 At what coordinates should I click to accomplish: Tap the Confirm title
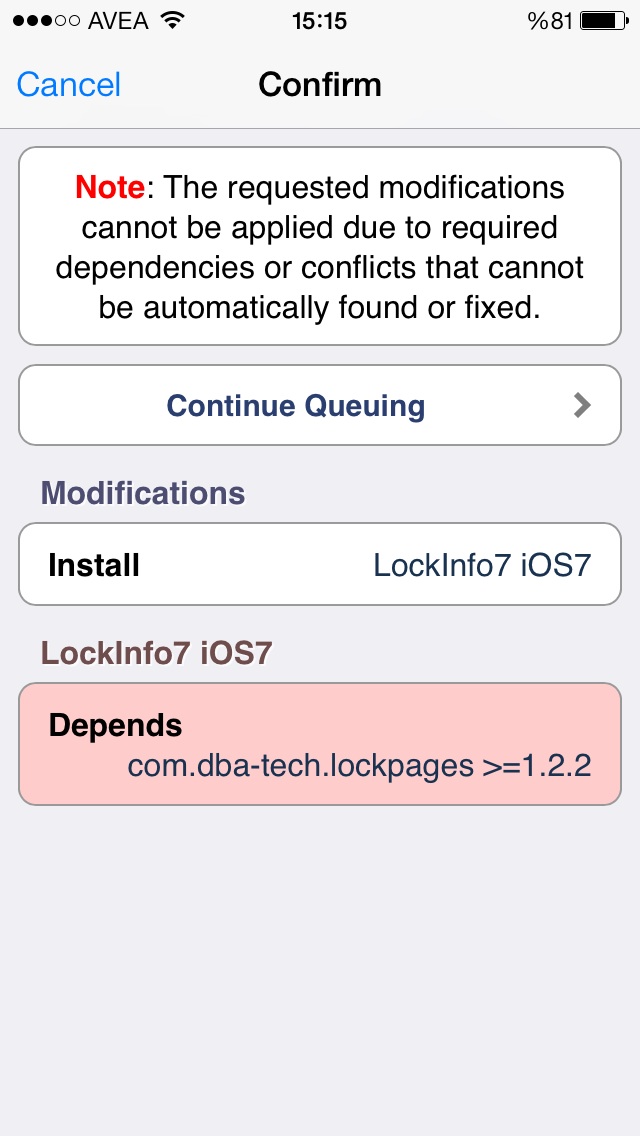point(320,85)
